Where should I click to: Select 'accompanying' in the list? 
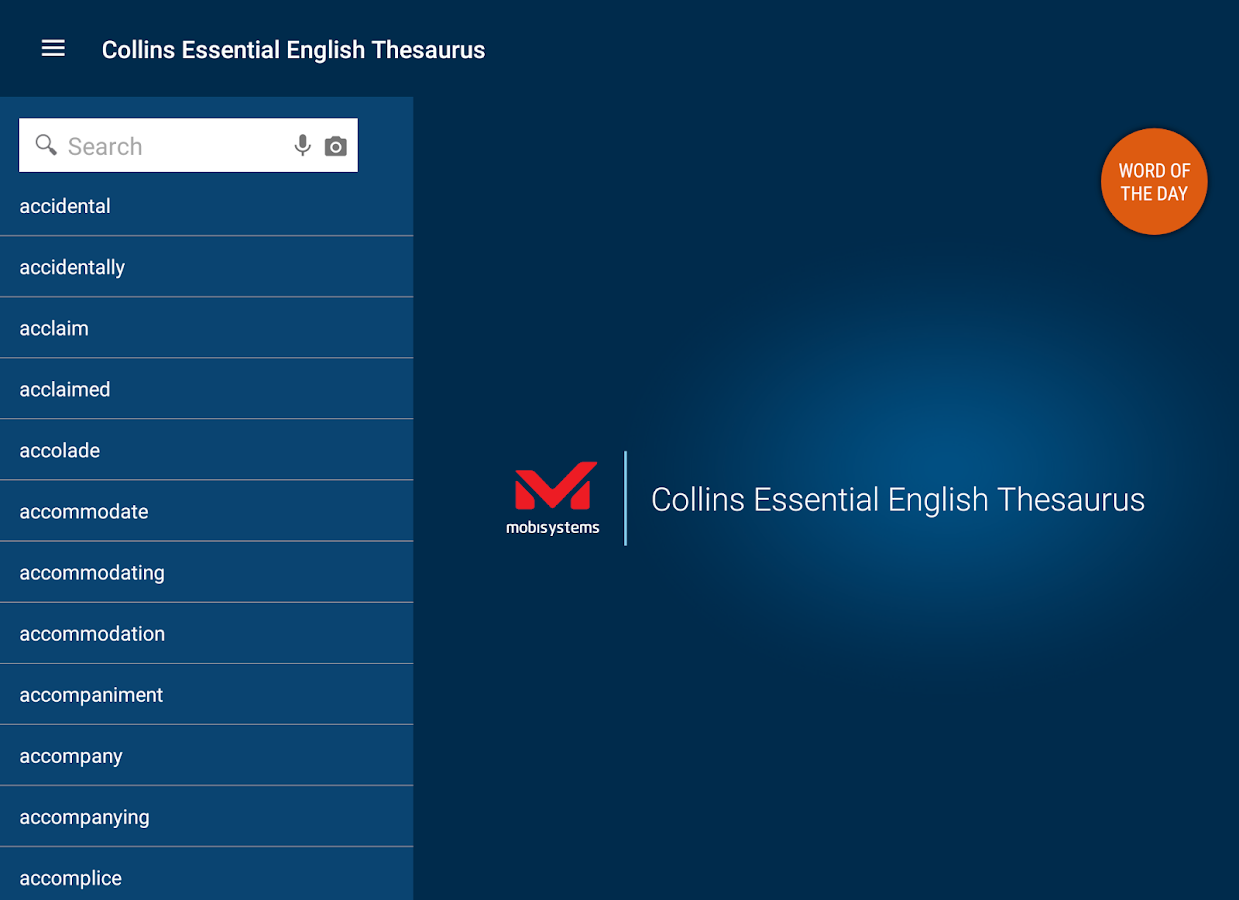206,816
